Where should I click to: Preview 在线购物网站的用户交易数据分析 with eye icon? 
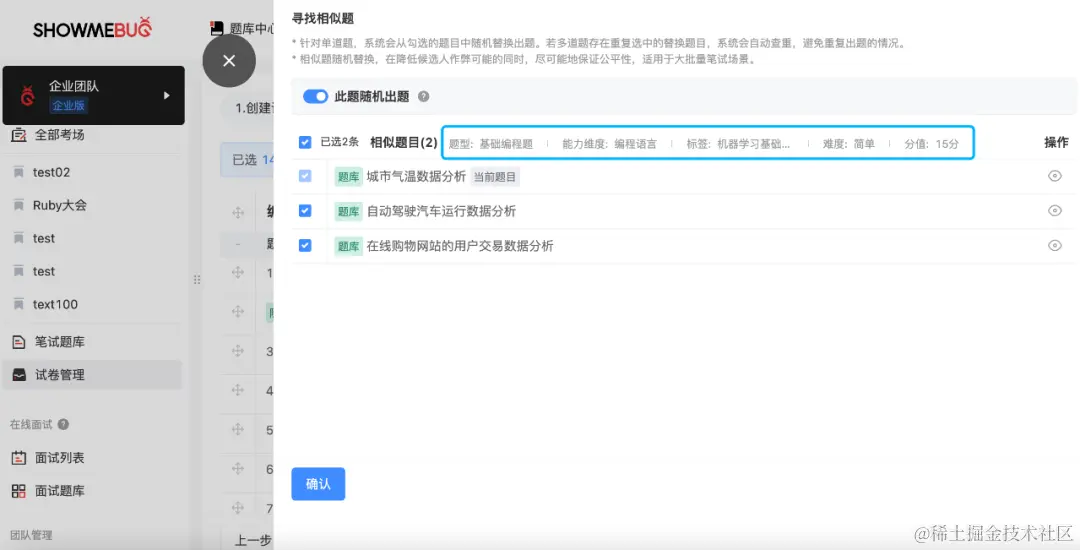(x=1055, y=245)
